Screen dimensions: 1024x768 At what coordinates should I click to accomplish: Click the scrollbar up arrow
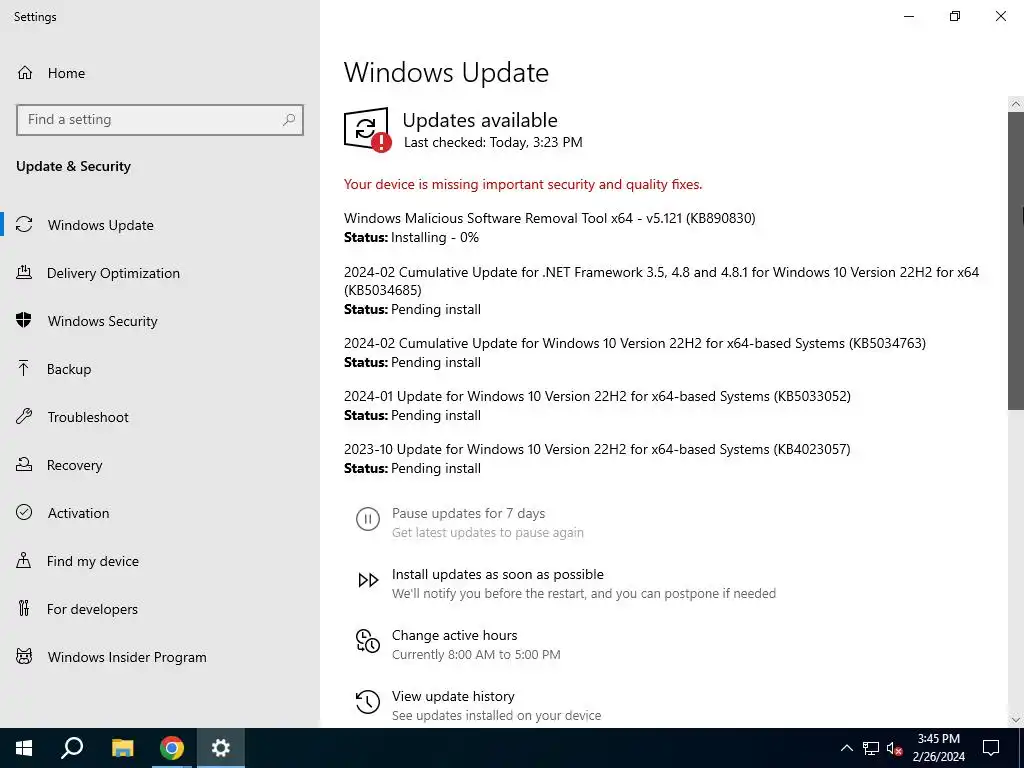point(1016,103)
